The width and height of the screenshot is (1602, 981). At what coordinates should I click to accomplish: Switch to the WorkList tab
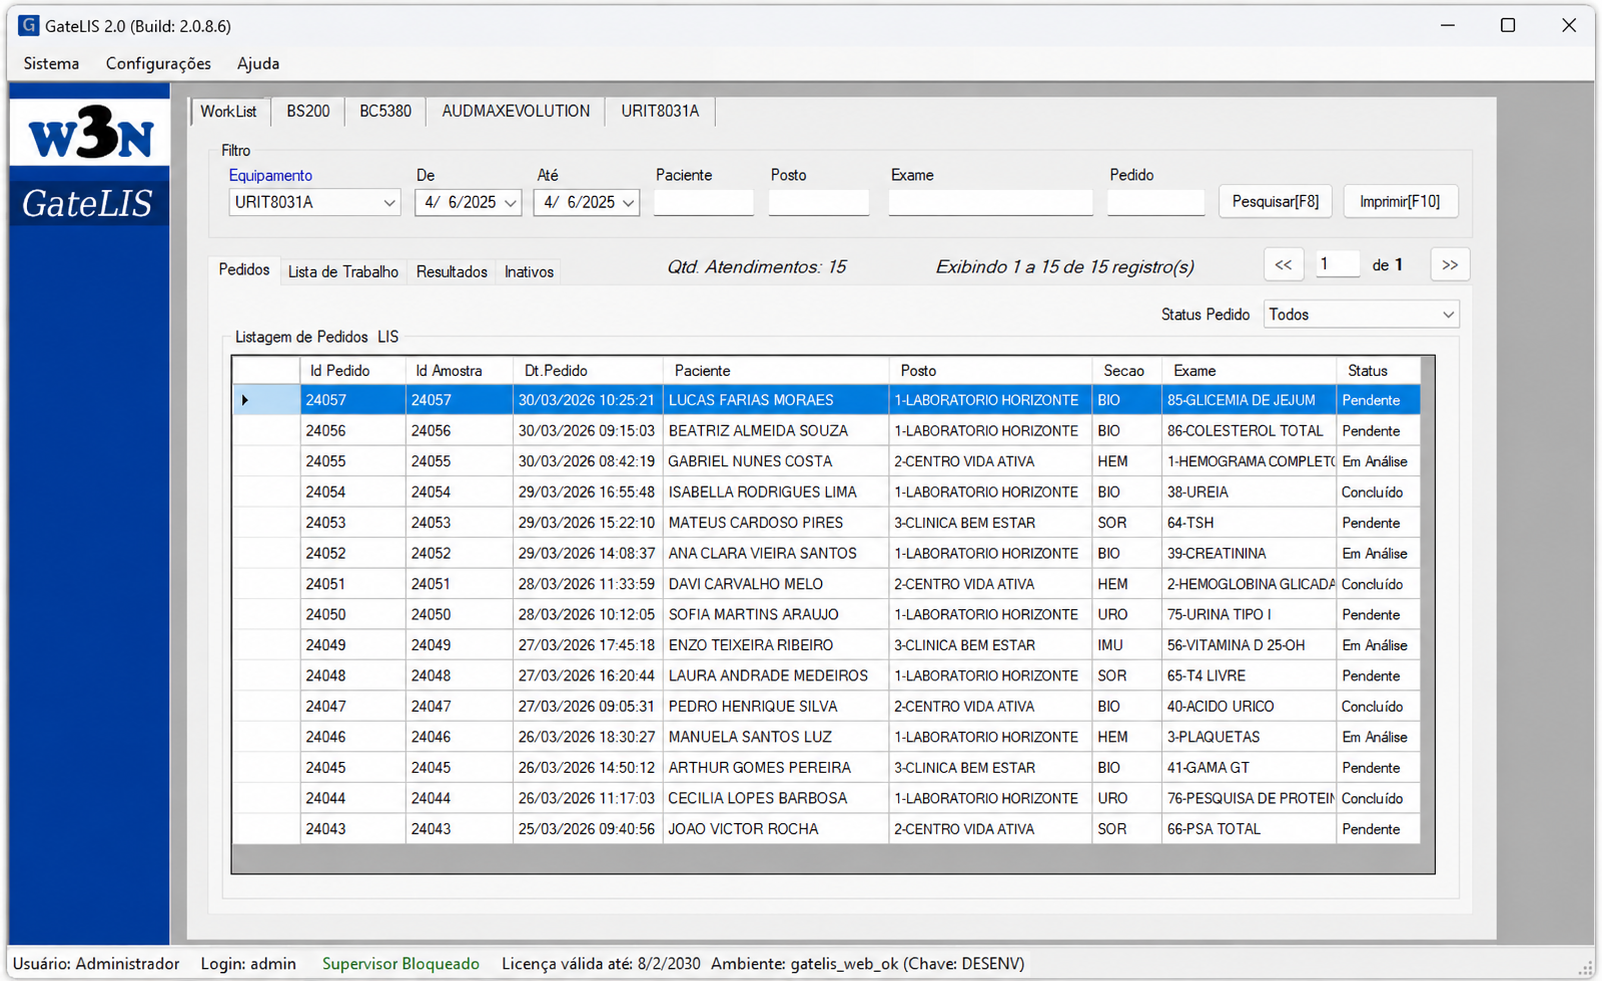(x=229, y=111)
